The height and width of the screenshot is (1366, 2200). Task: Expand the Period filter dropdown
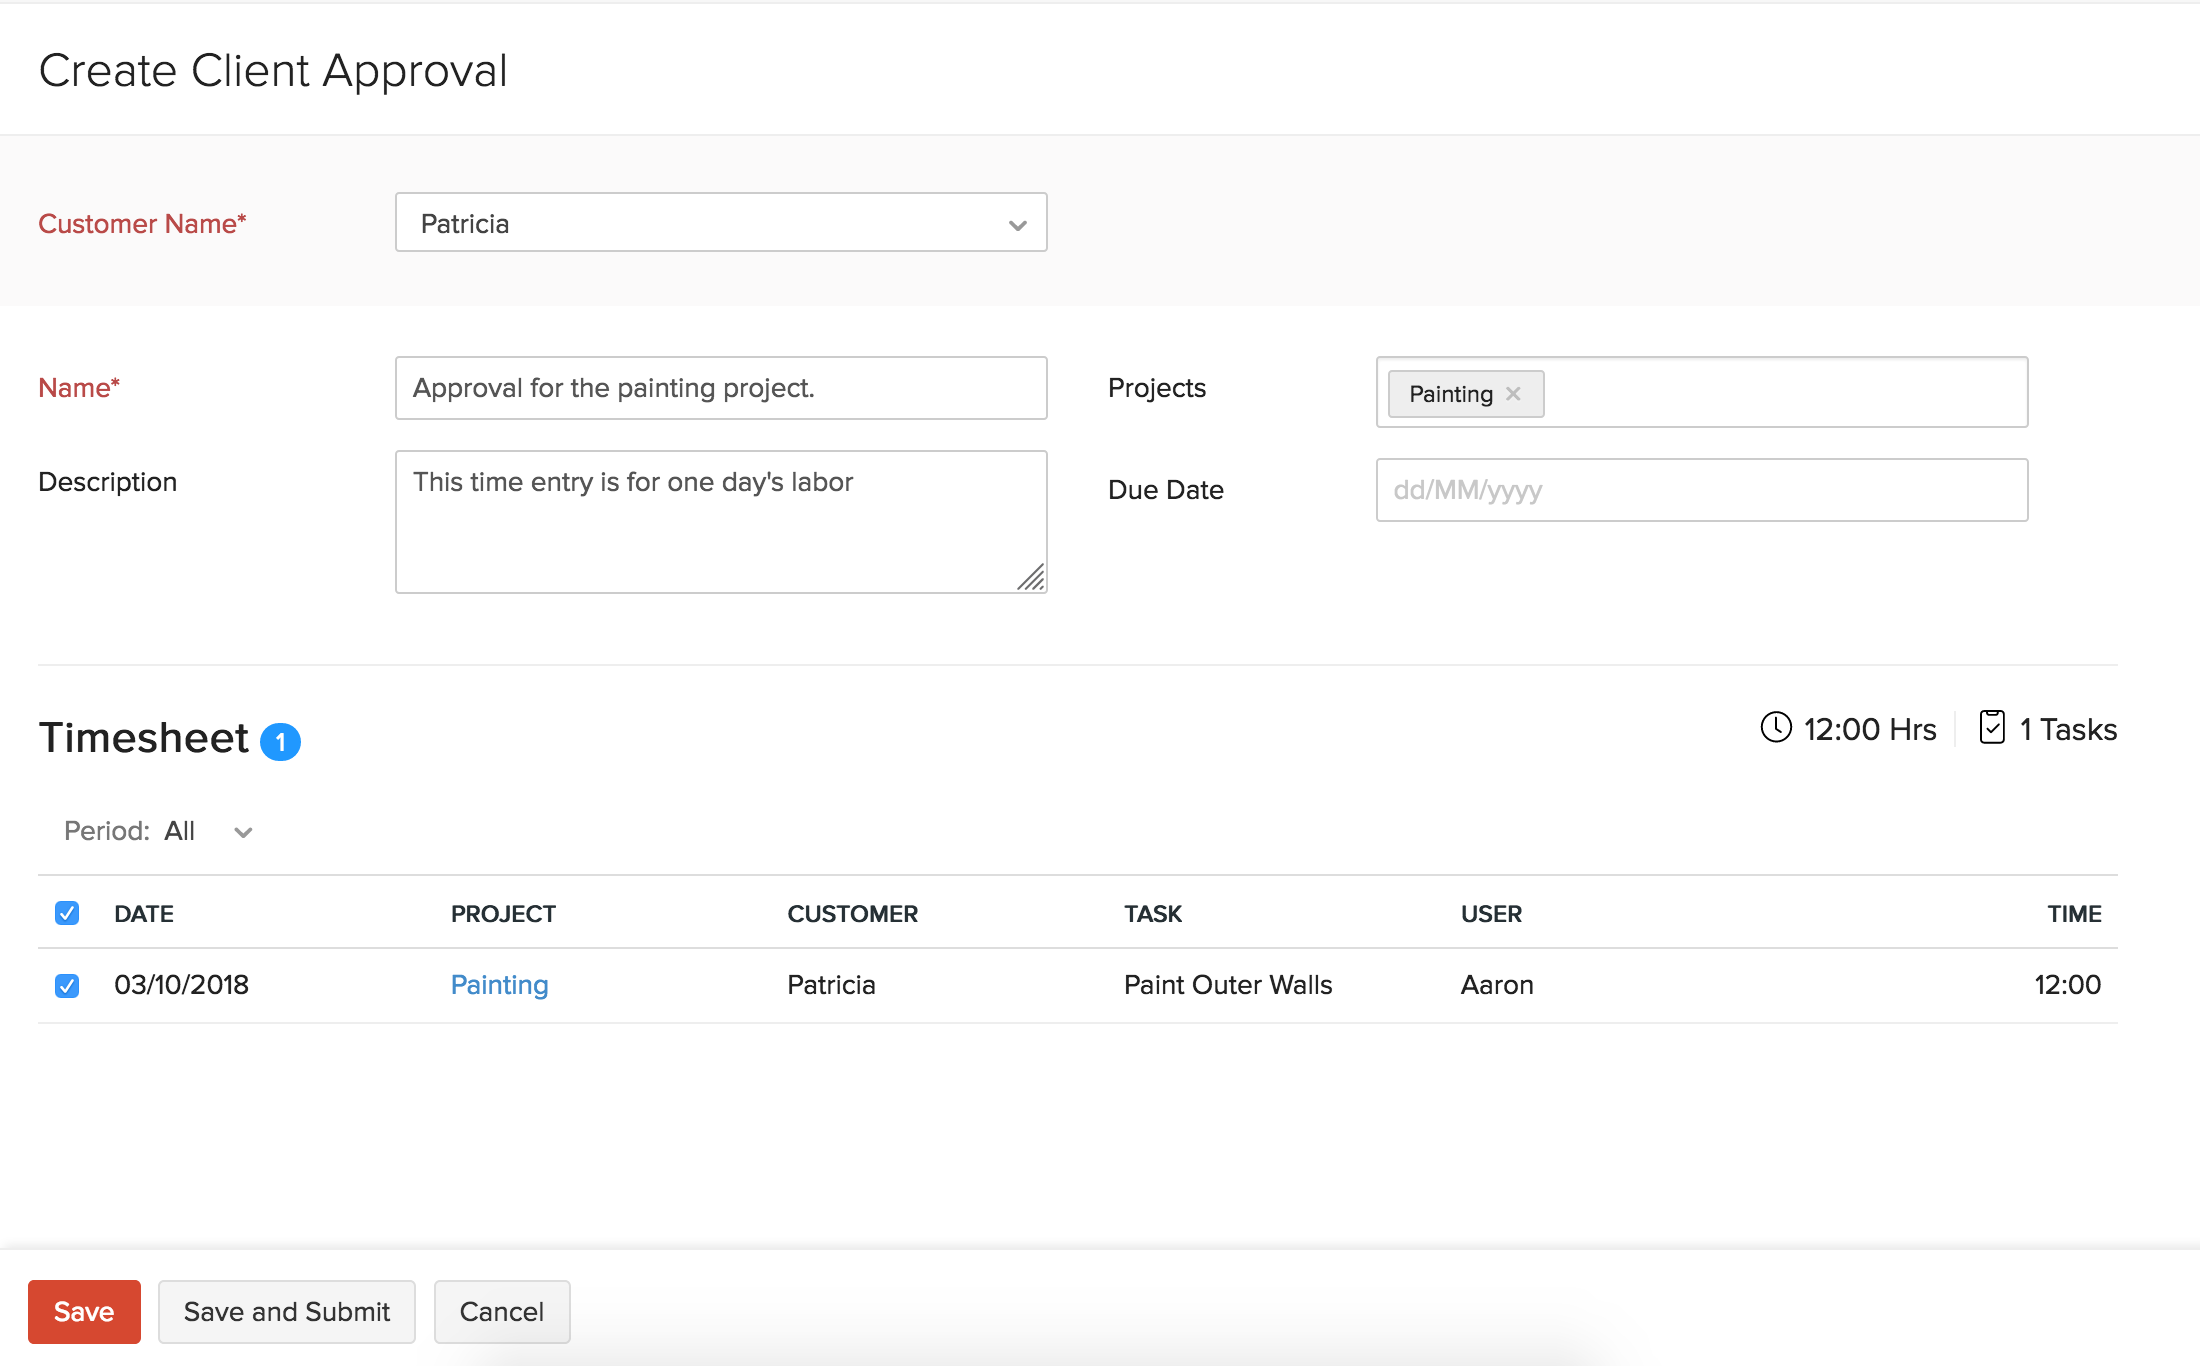click(x=243, y=831)
